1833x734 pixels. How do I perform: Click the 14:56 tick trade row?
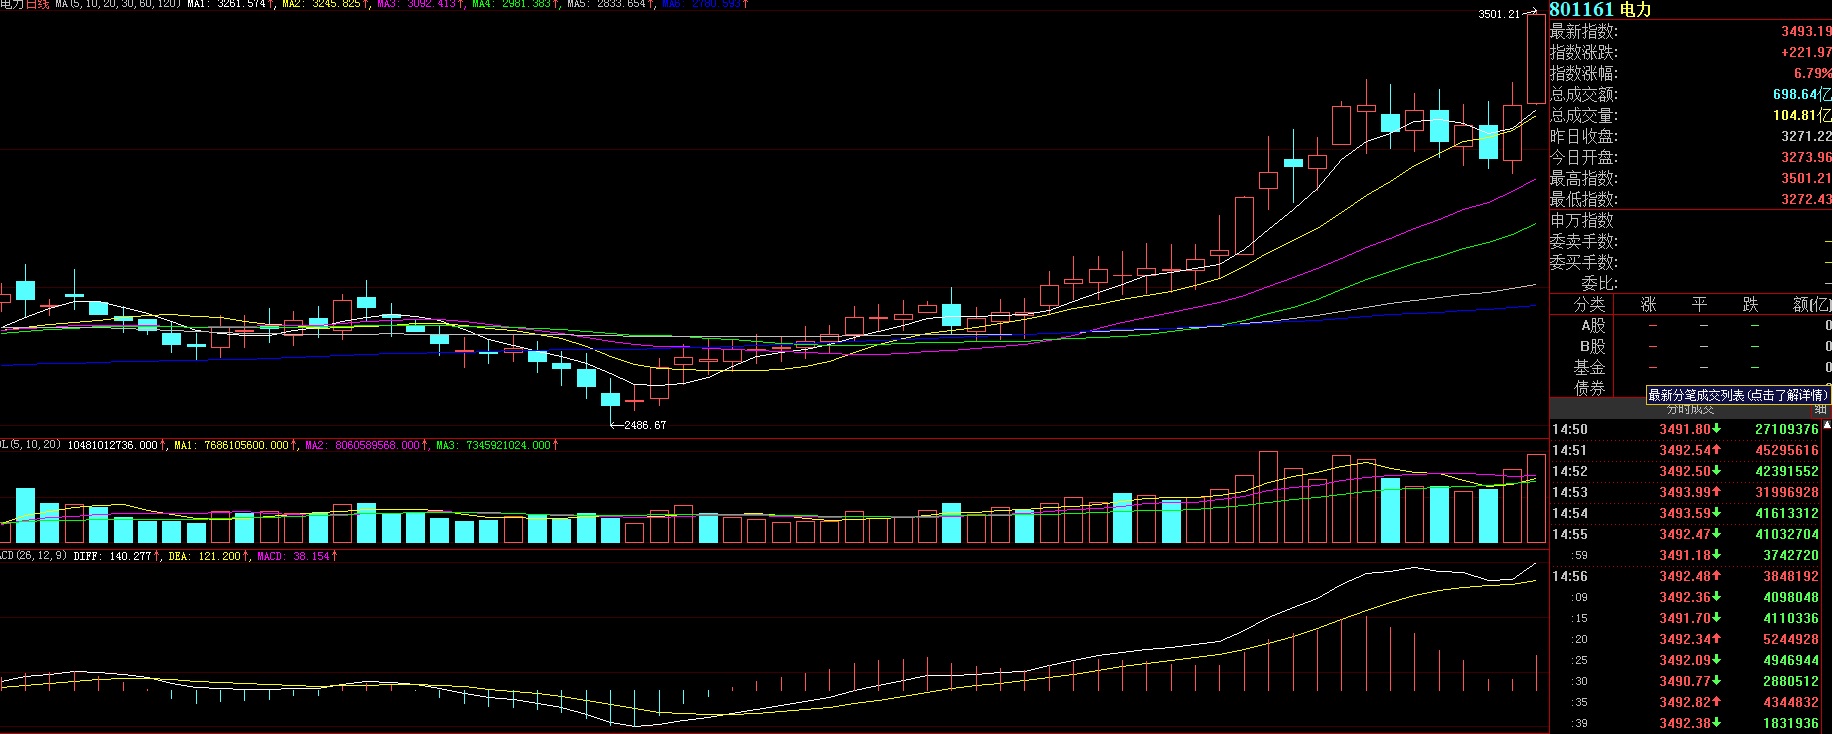coord(1689,576)
